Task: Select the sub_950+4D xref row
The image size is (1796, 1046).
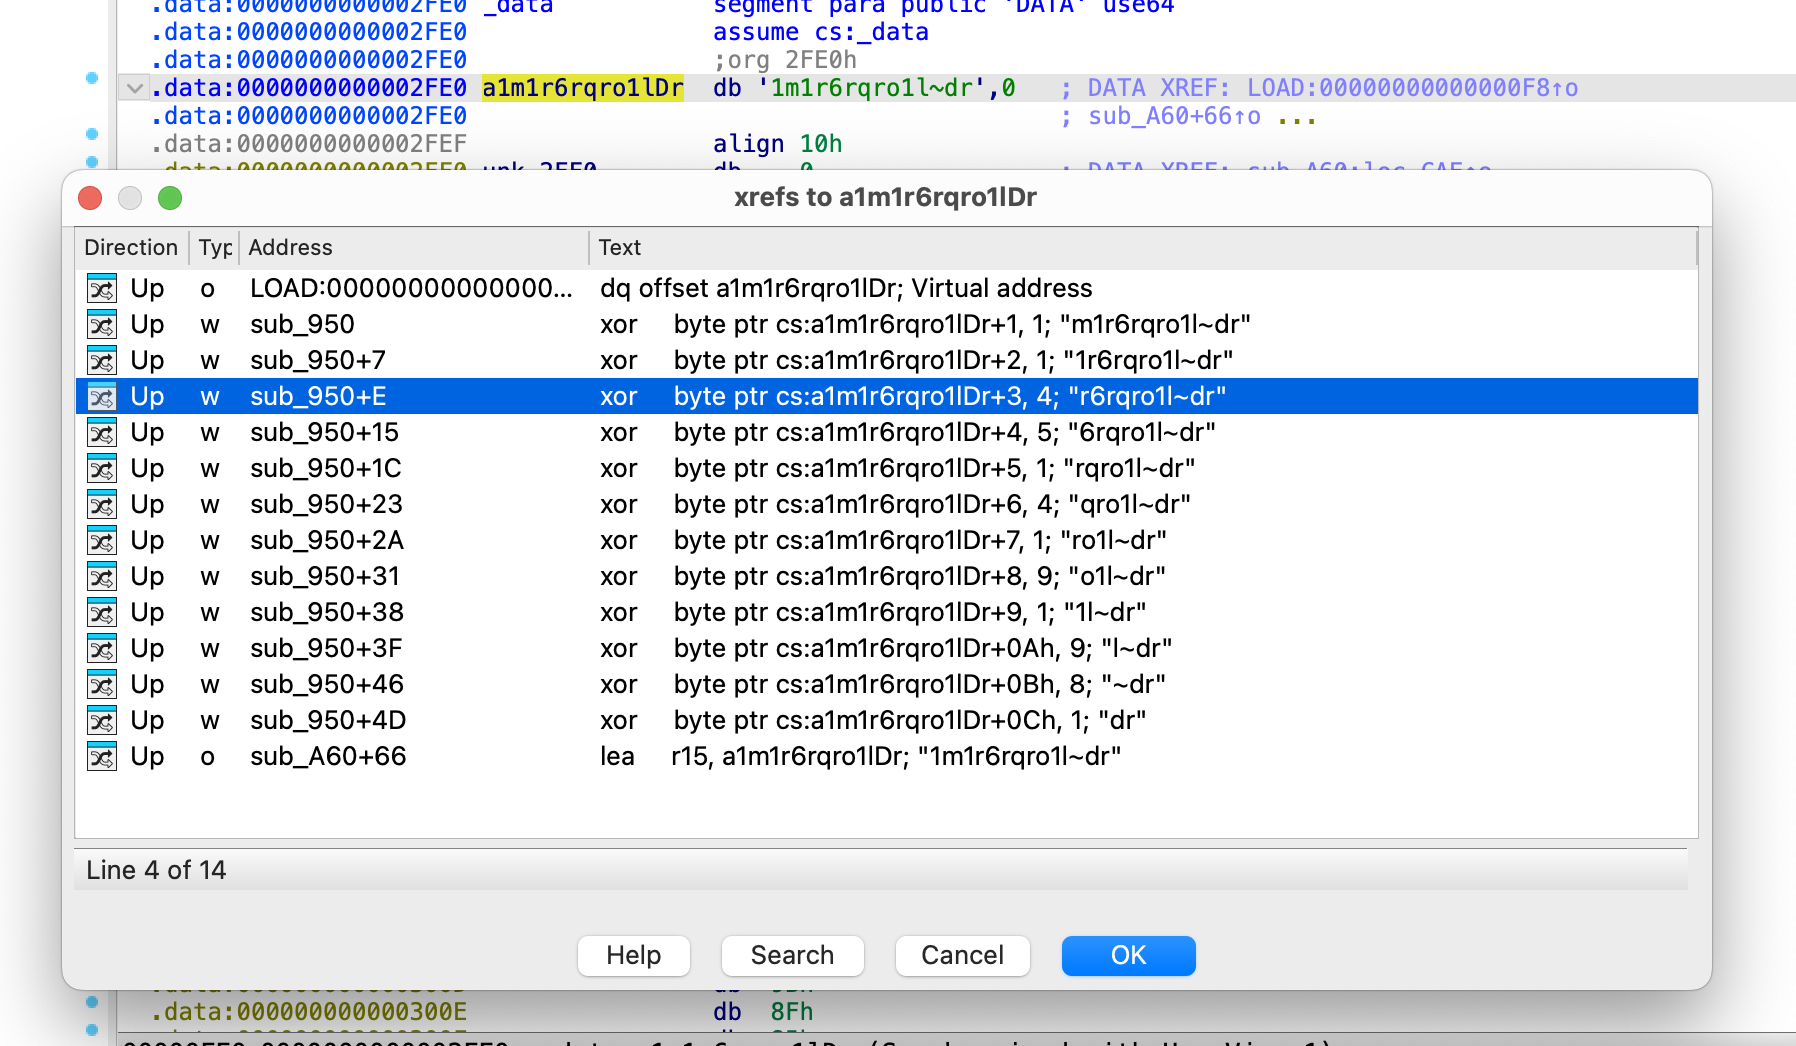Action: click(x=328, y=721)
